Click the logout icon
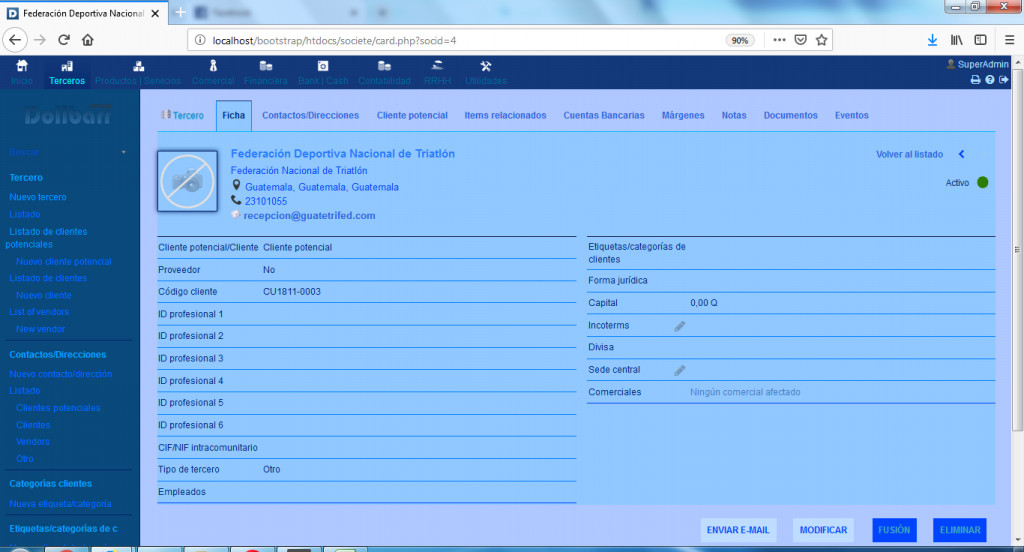1024x552 pixels. (x=1004, y=80)
